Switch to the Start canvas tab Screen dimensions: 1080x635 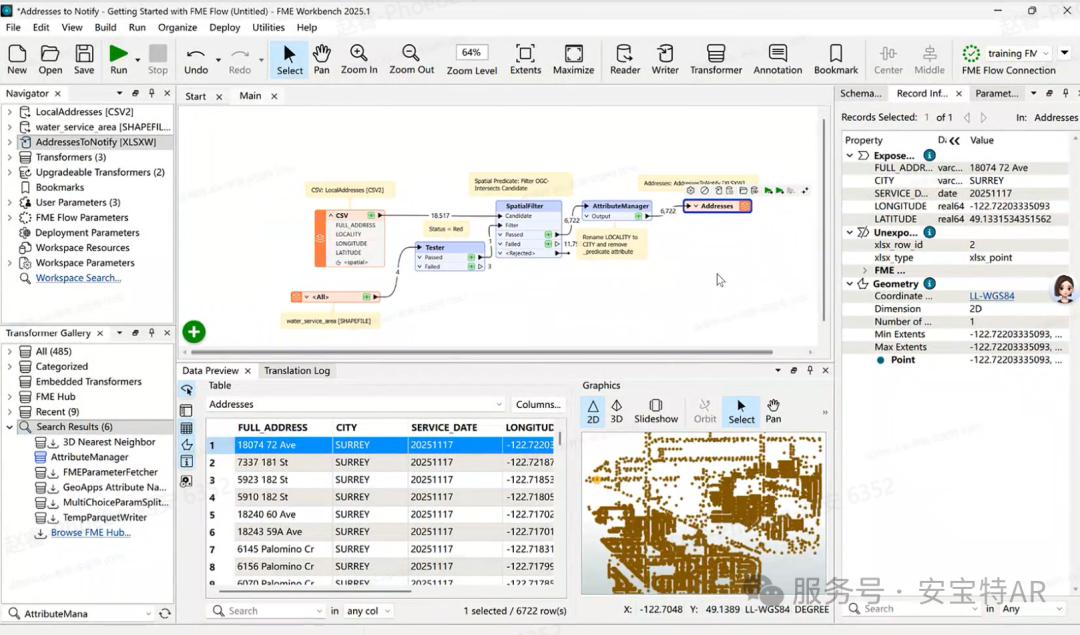[196, 96]
